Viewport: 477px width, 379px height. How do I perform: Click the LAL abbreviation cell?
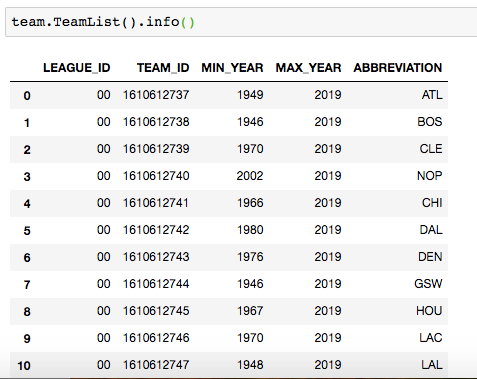pyautogui.click(x=432, y=365)
